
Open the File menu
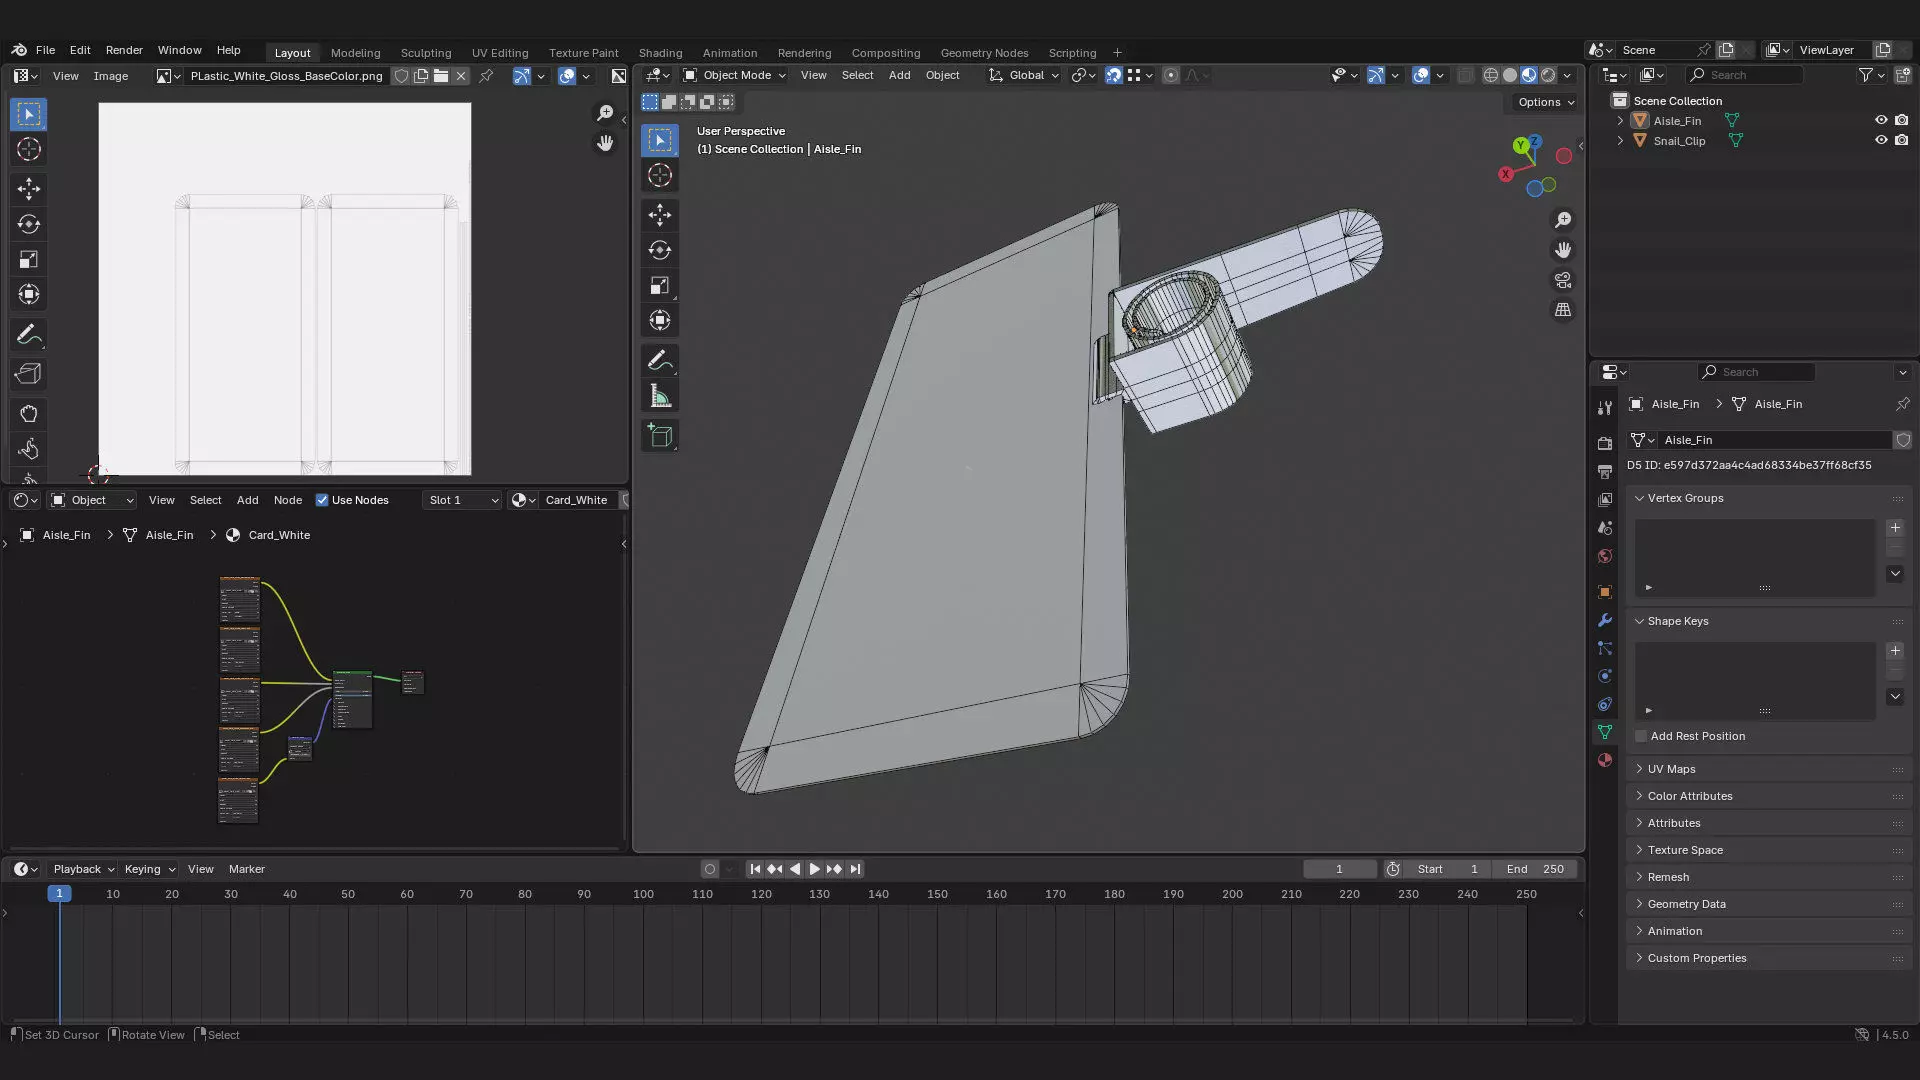point(45,50)
